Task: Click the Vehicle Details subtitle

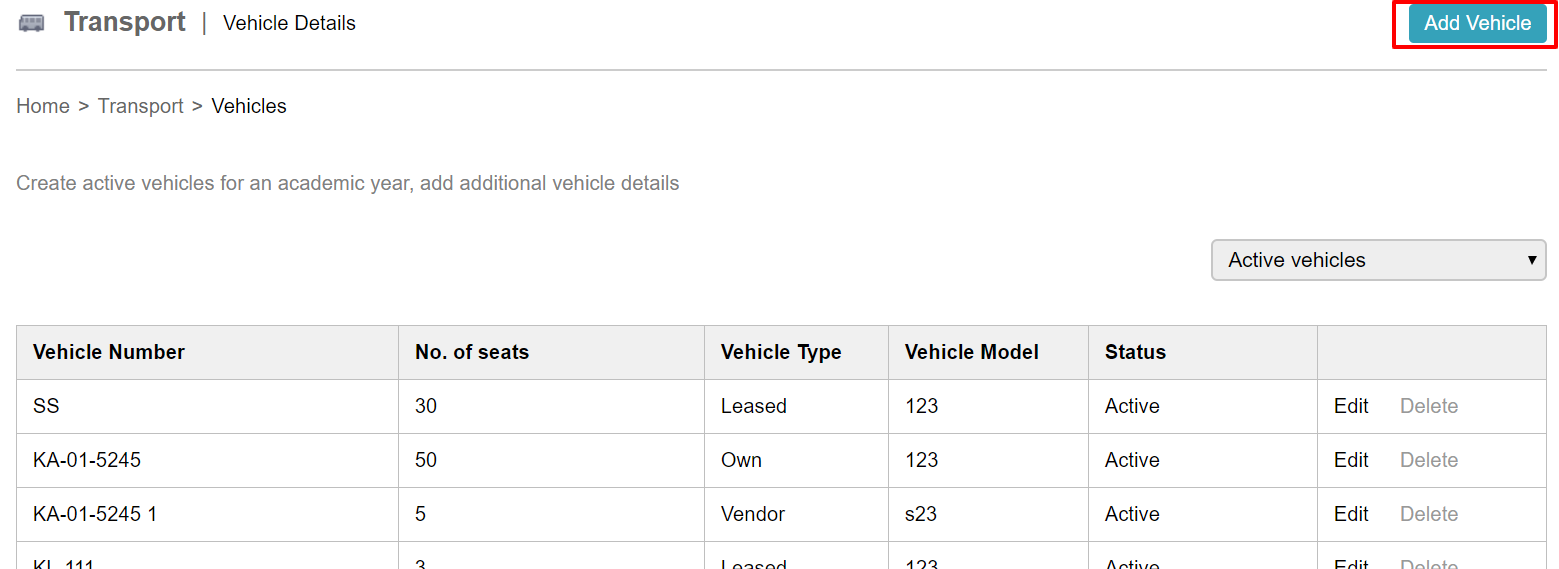Action: tap(289, 23)
